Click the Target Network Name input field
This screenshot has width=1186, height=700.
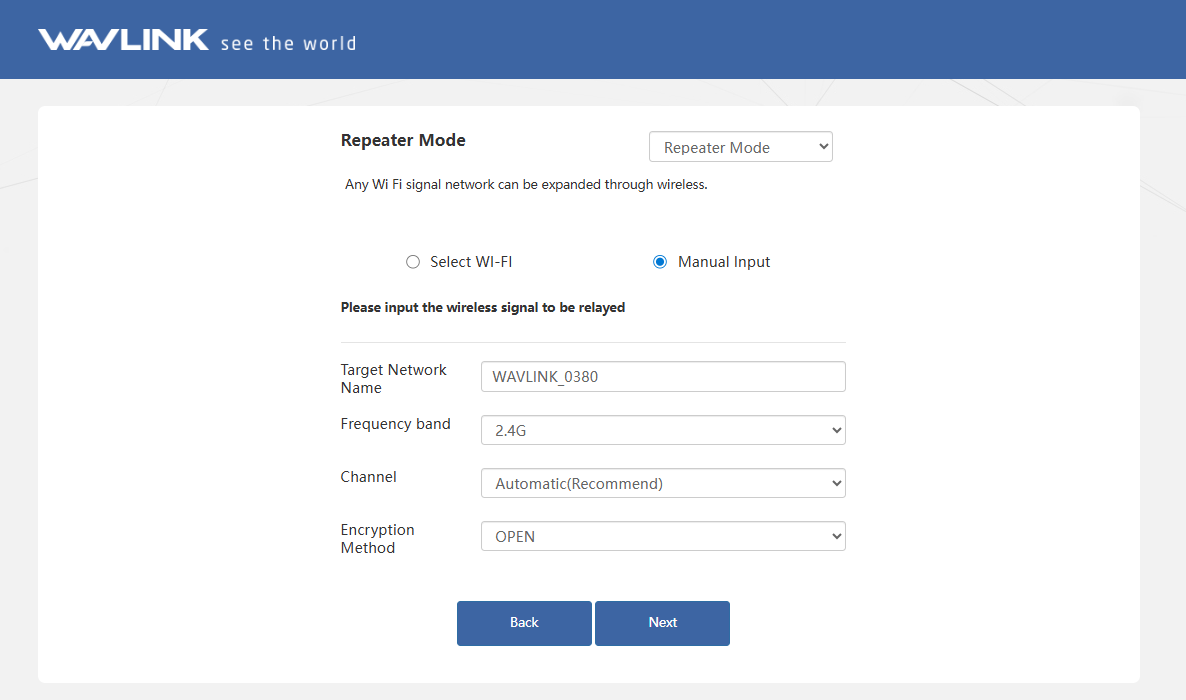pyautogui.click(x=663, y=377)
